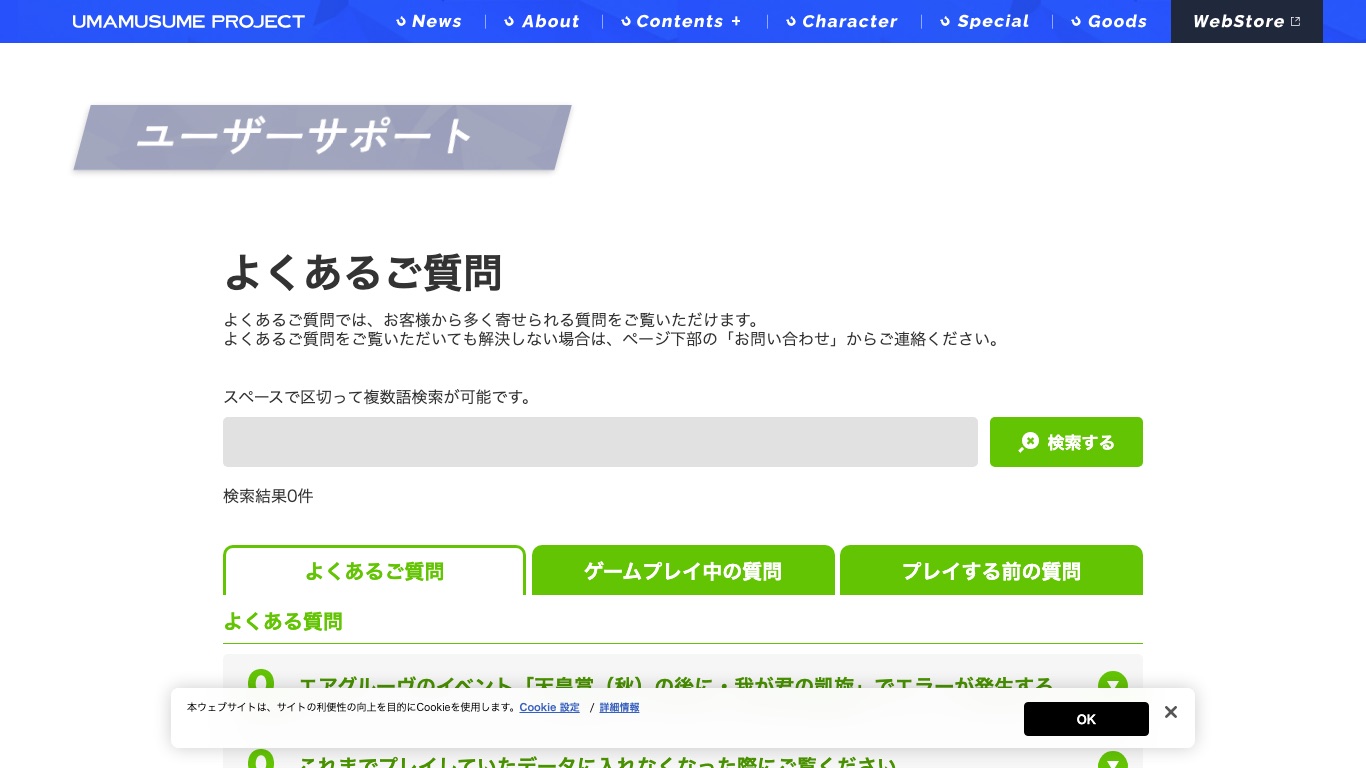Image resolution: width=1366 pixels, height=768 pixels.
Task: Accept cookies with the OK button
Action: click(1086, 719)
